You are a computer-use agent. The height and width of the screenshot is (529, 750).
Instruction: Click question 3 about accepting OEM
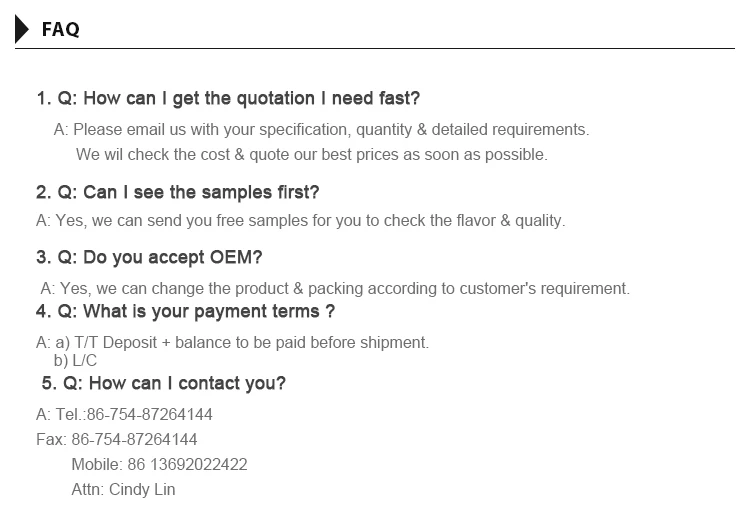coord(149,257)
